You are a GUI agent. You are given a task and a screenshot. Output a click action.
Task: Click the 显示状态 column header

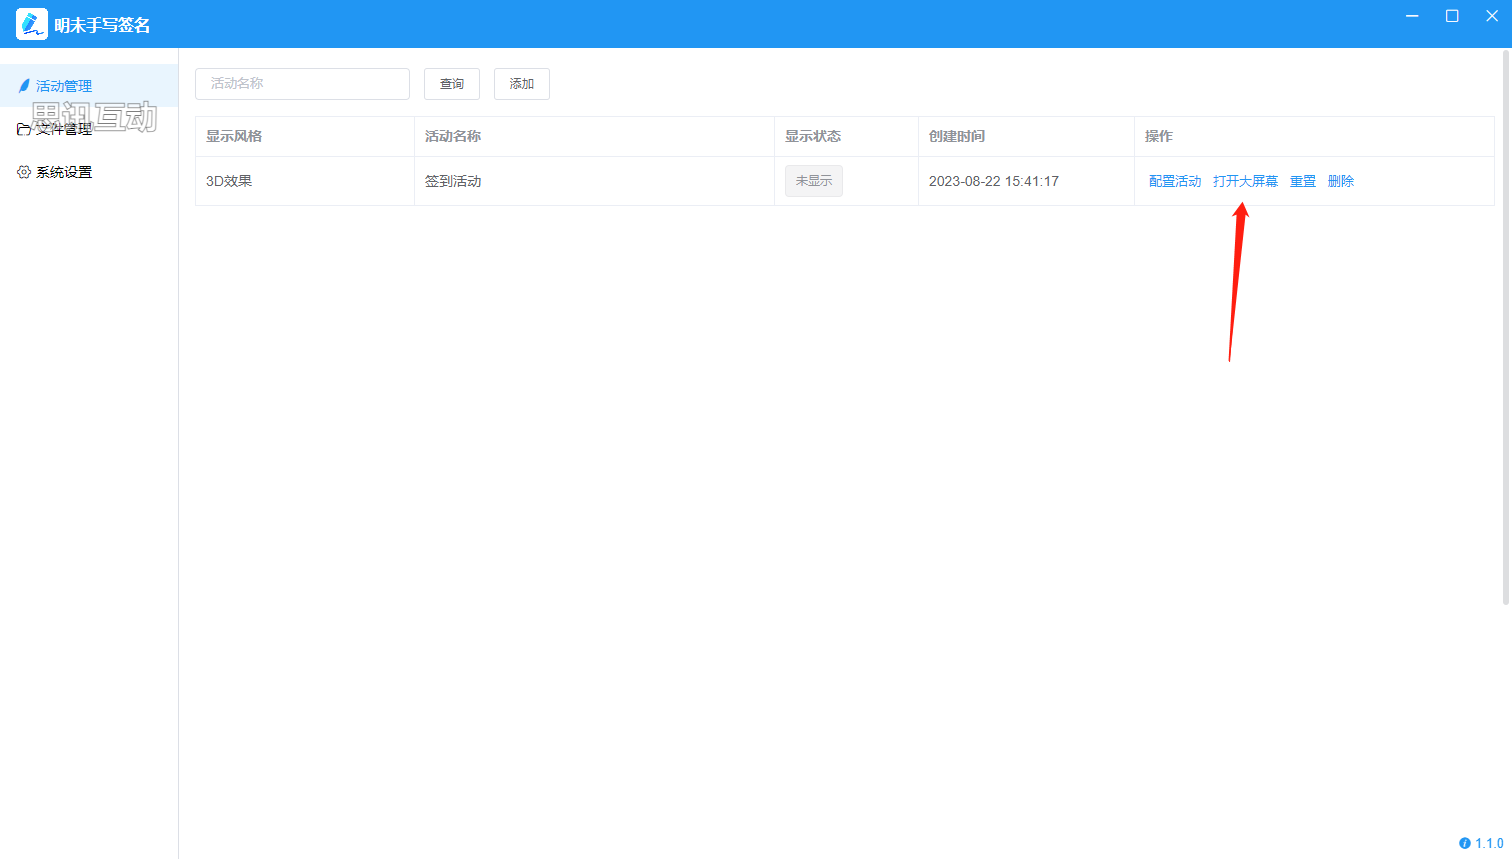click(x=847, y=136)
